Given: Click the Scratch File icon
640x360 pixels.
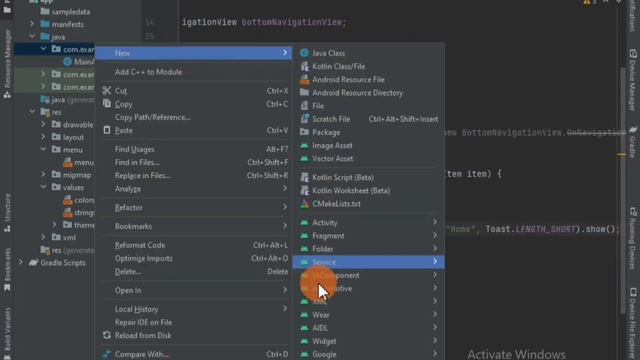Looking at the screenshot, I should (304, 119).
